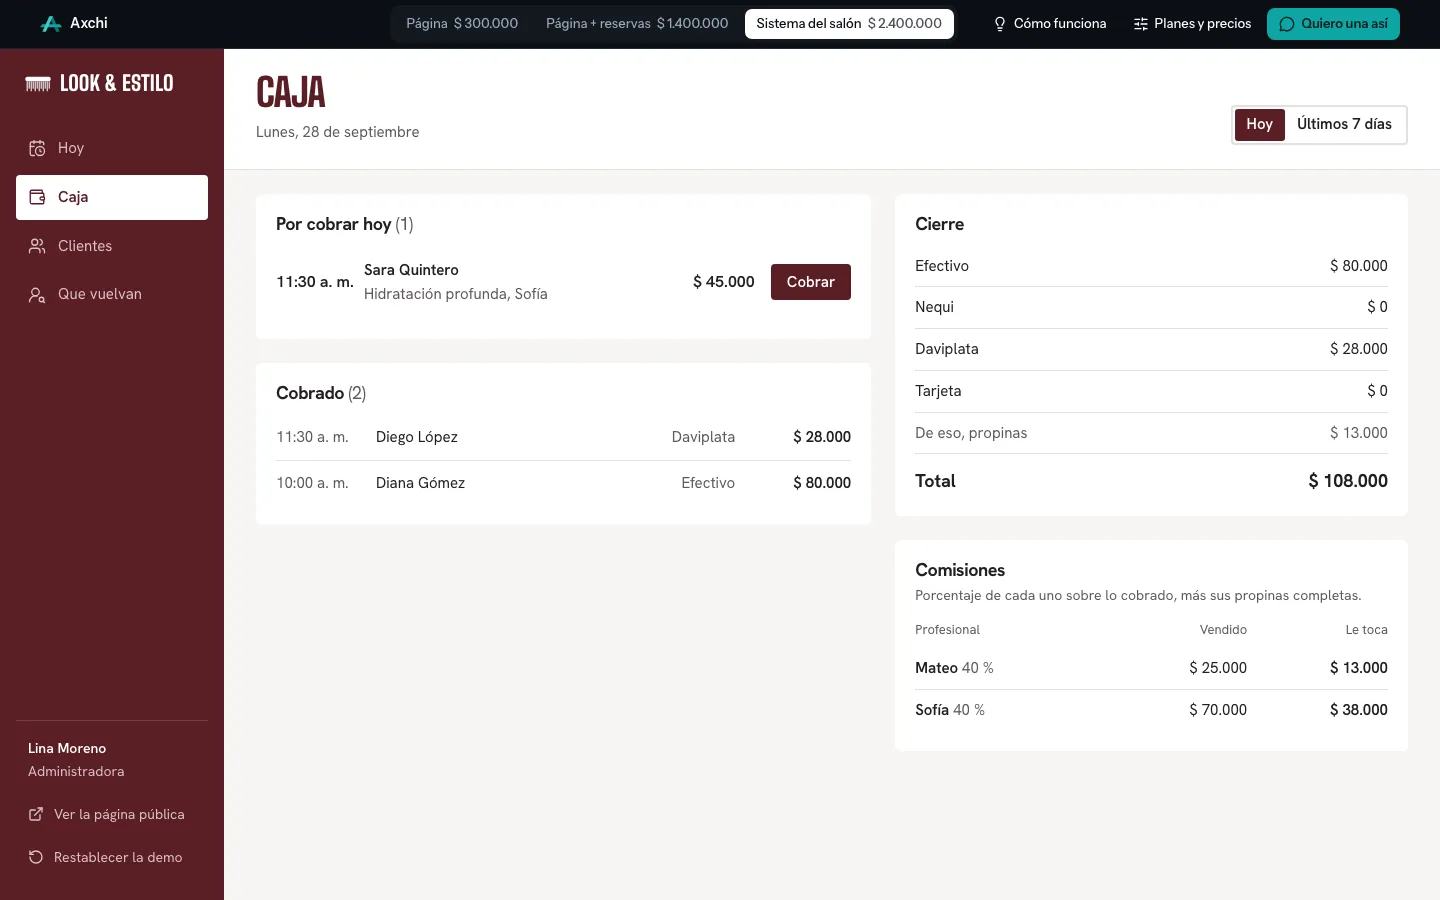This screenshot has width=1440, height=900.
Task: Choose the Página $300.000 plan tab
Action: [462, 24]
